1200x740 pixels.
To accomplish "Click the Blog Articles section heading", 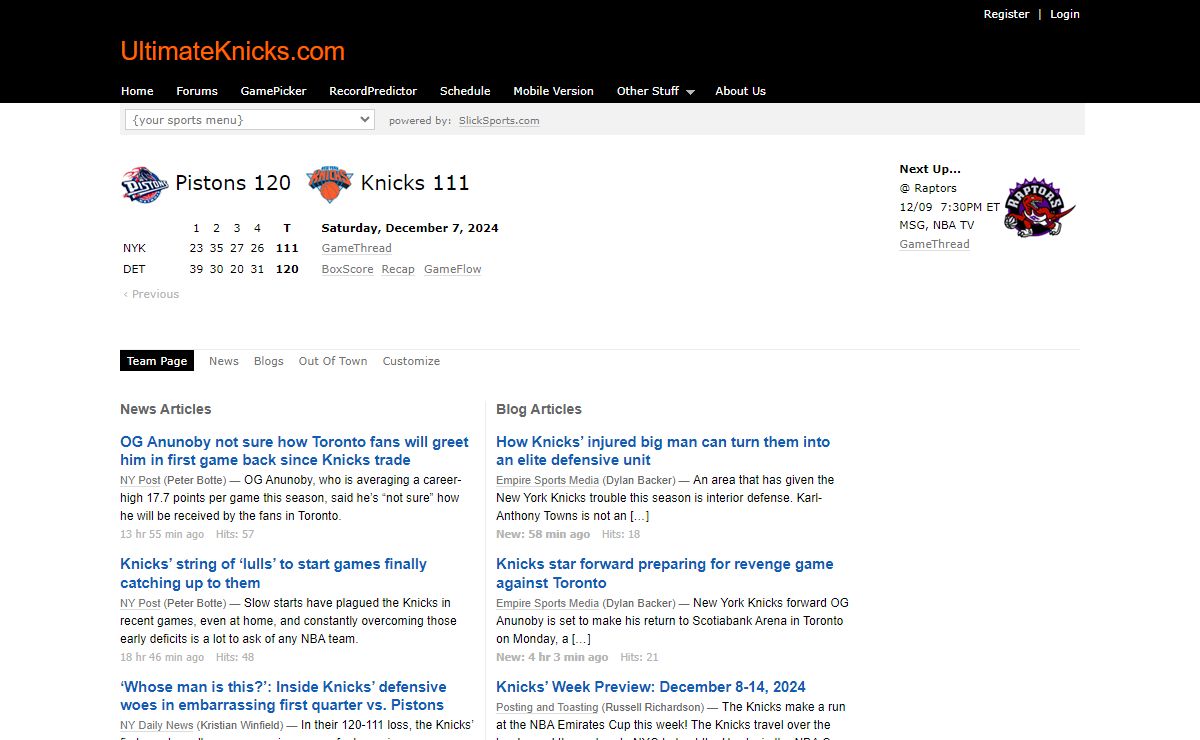I will 539,409.
